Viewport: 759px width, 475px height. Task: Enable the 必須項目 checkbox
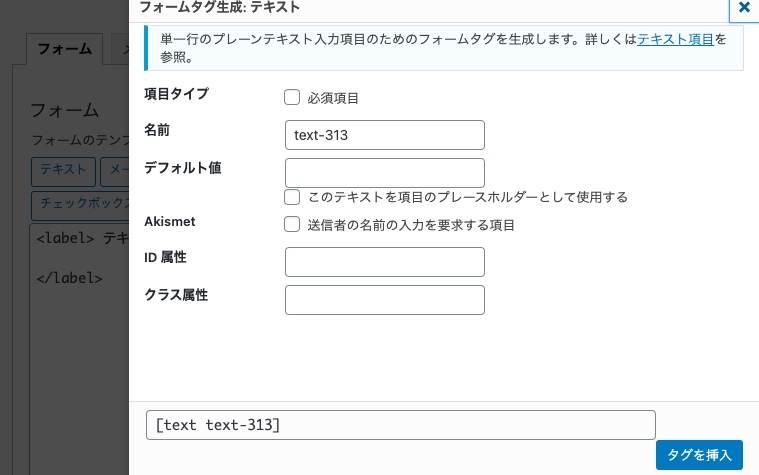[x=292, y=98]
